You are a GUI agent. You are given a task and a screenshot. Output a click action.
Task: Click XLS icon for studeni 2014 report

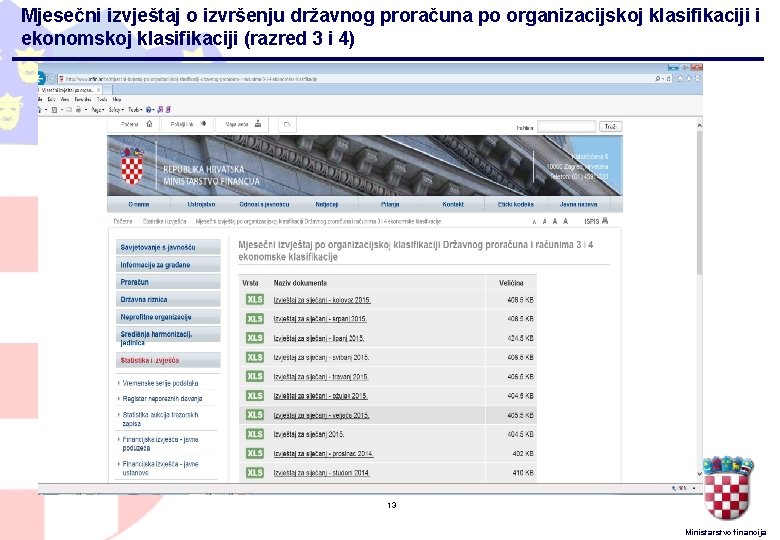(255, 472)
